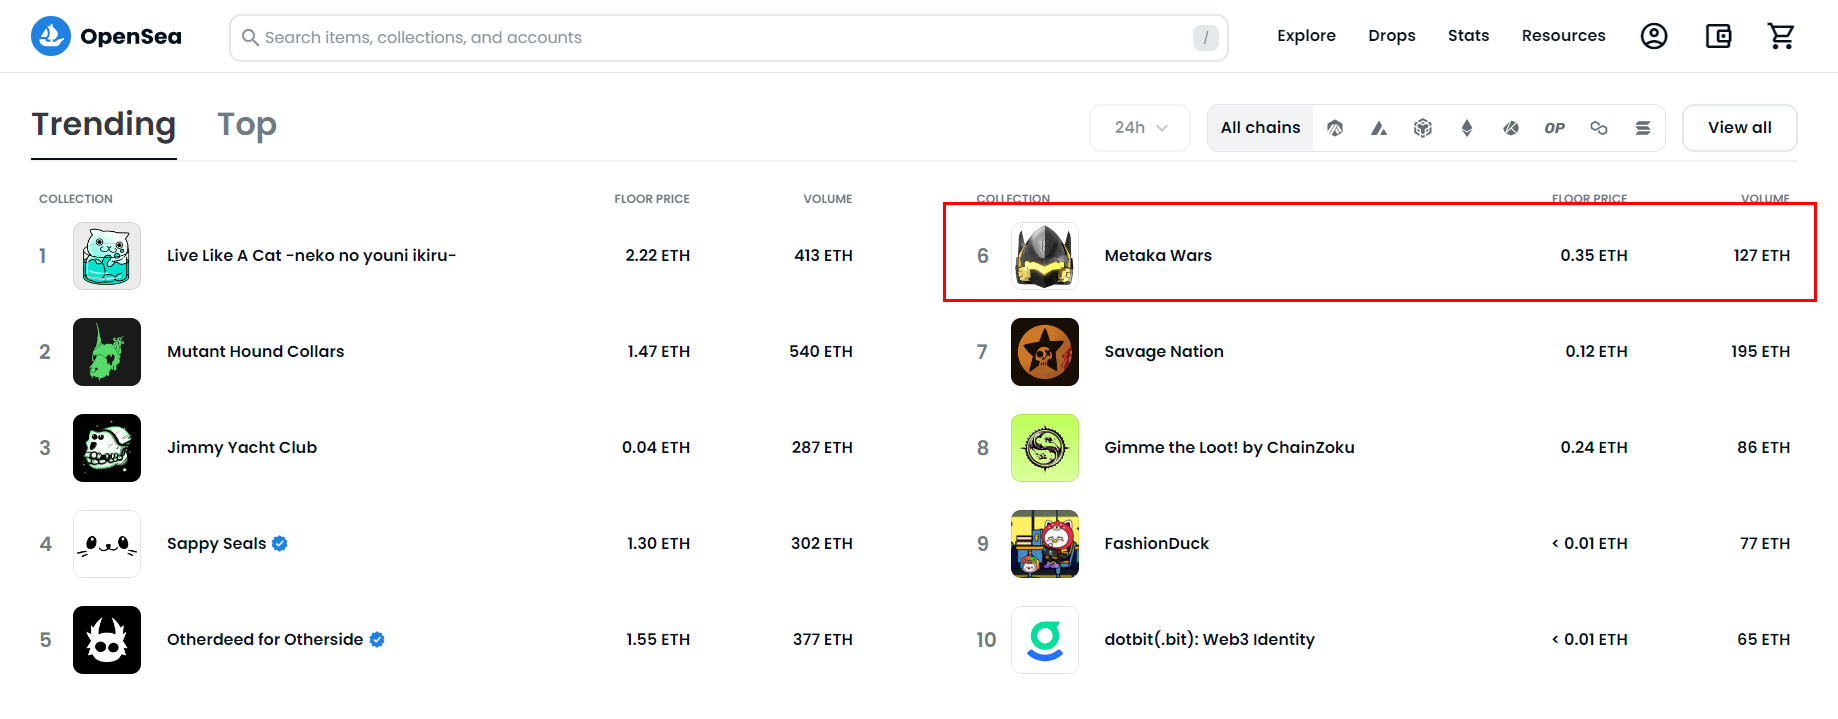Open Otherdeed for Otherside collection name
The height and width of the screenshot is (719, 1838).
(x=265, y=640)
